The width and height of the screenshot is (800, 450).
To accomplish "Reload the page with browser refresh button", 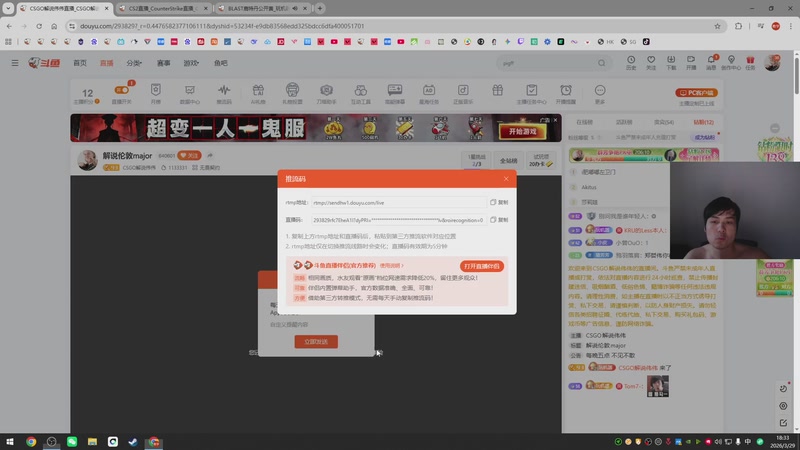I will click(39, 26).
